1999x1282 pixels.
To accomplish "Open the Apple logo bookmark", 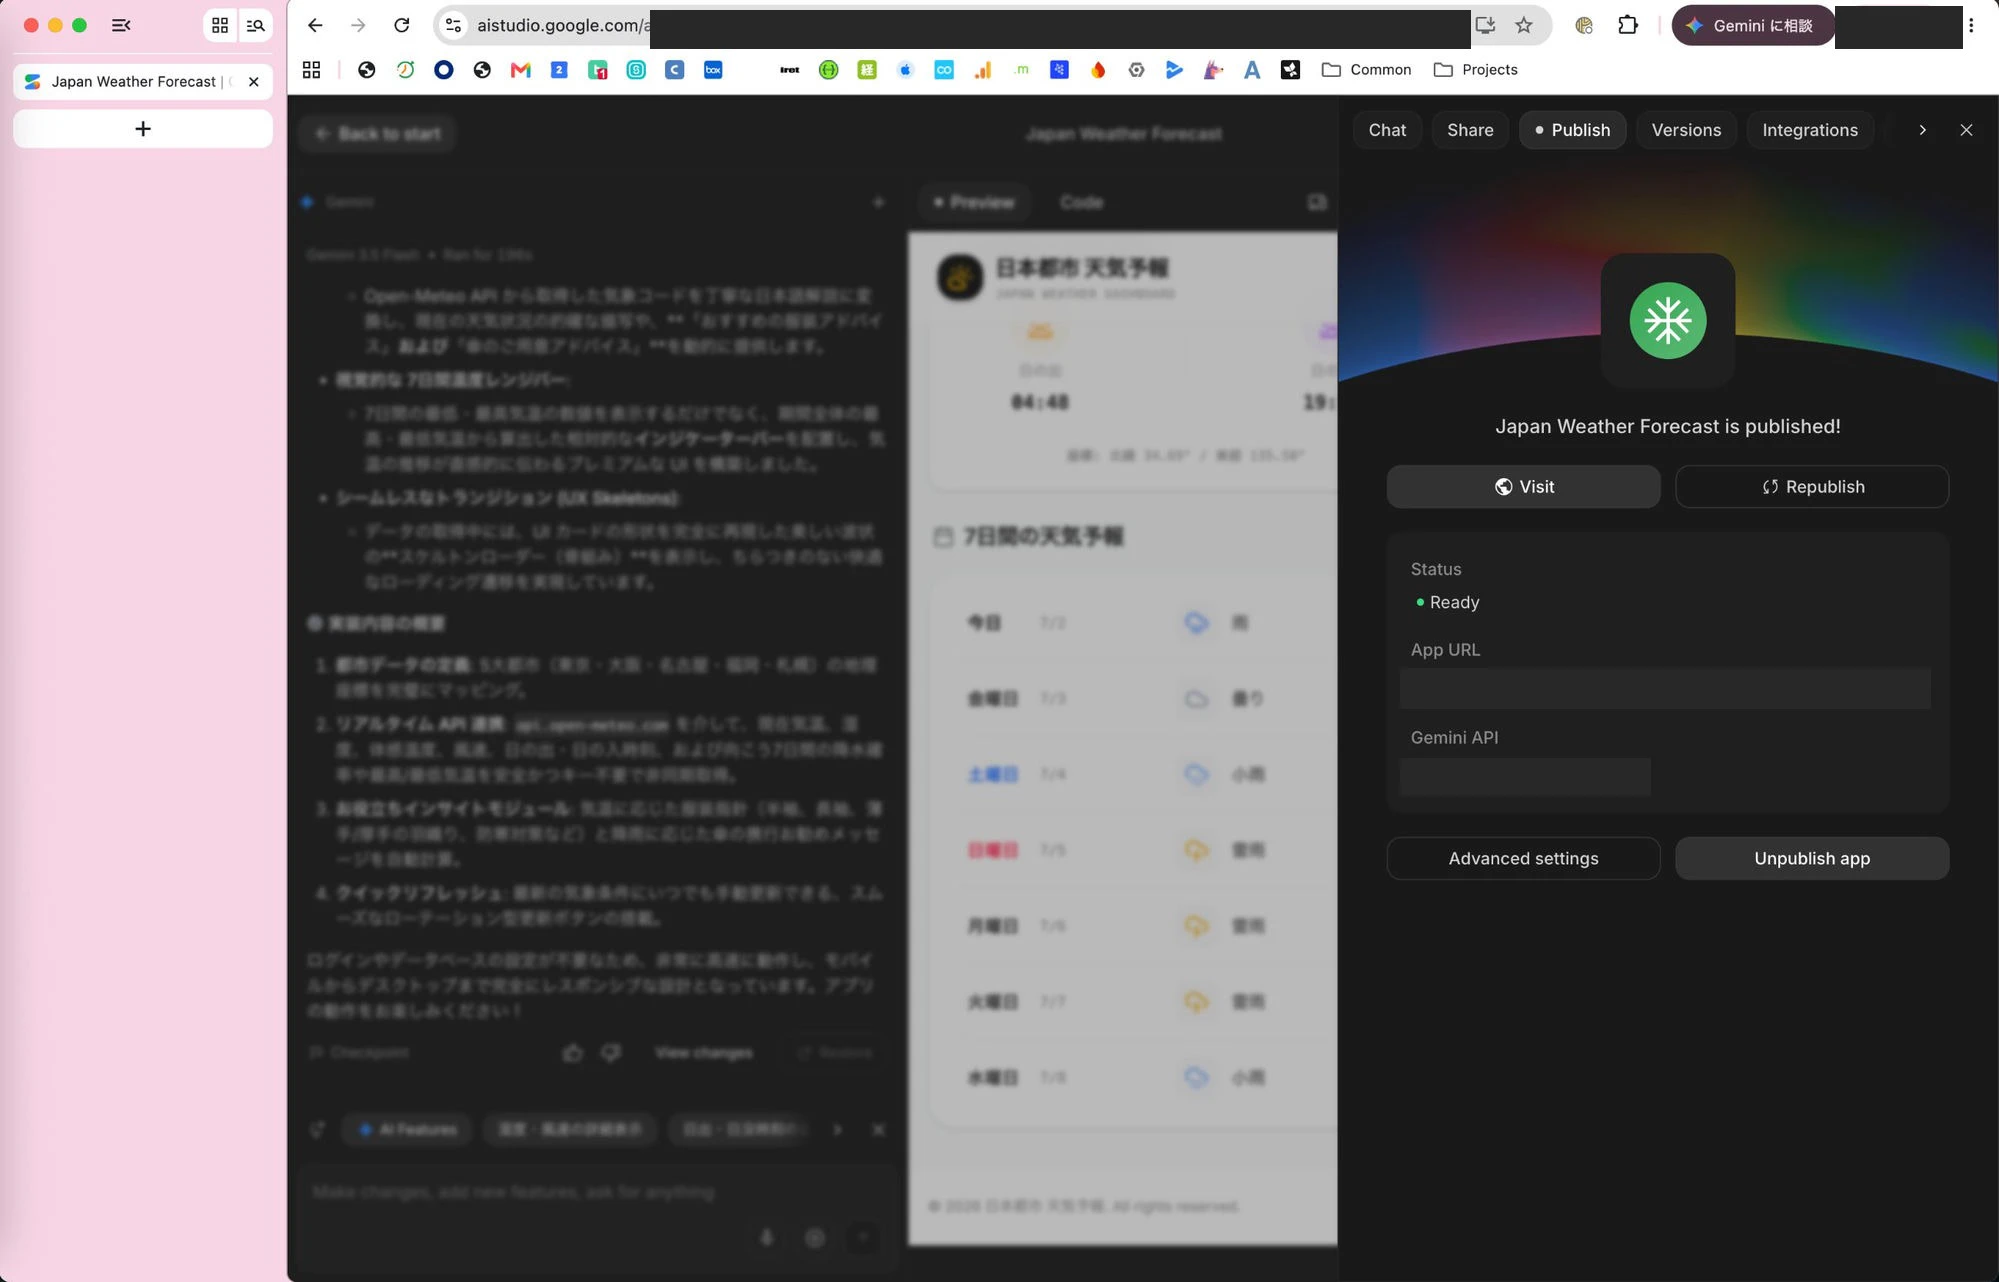I will pyautogui.click(x=905, y=70).
